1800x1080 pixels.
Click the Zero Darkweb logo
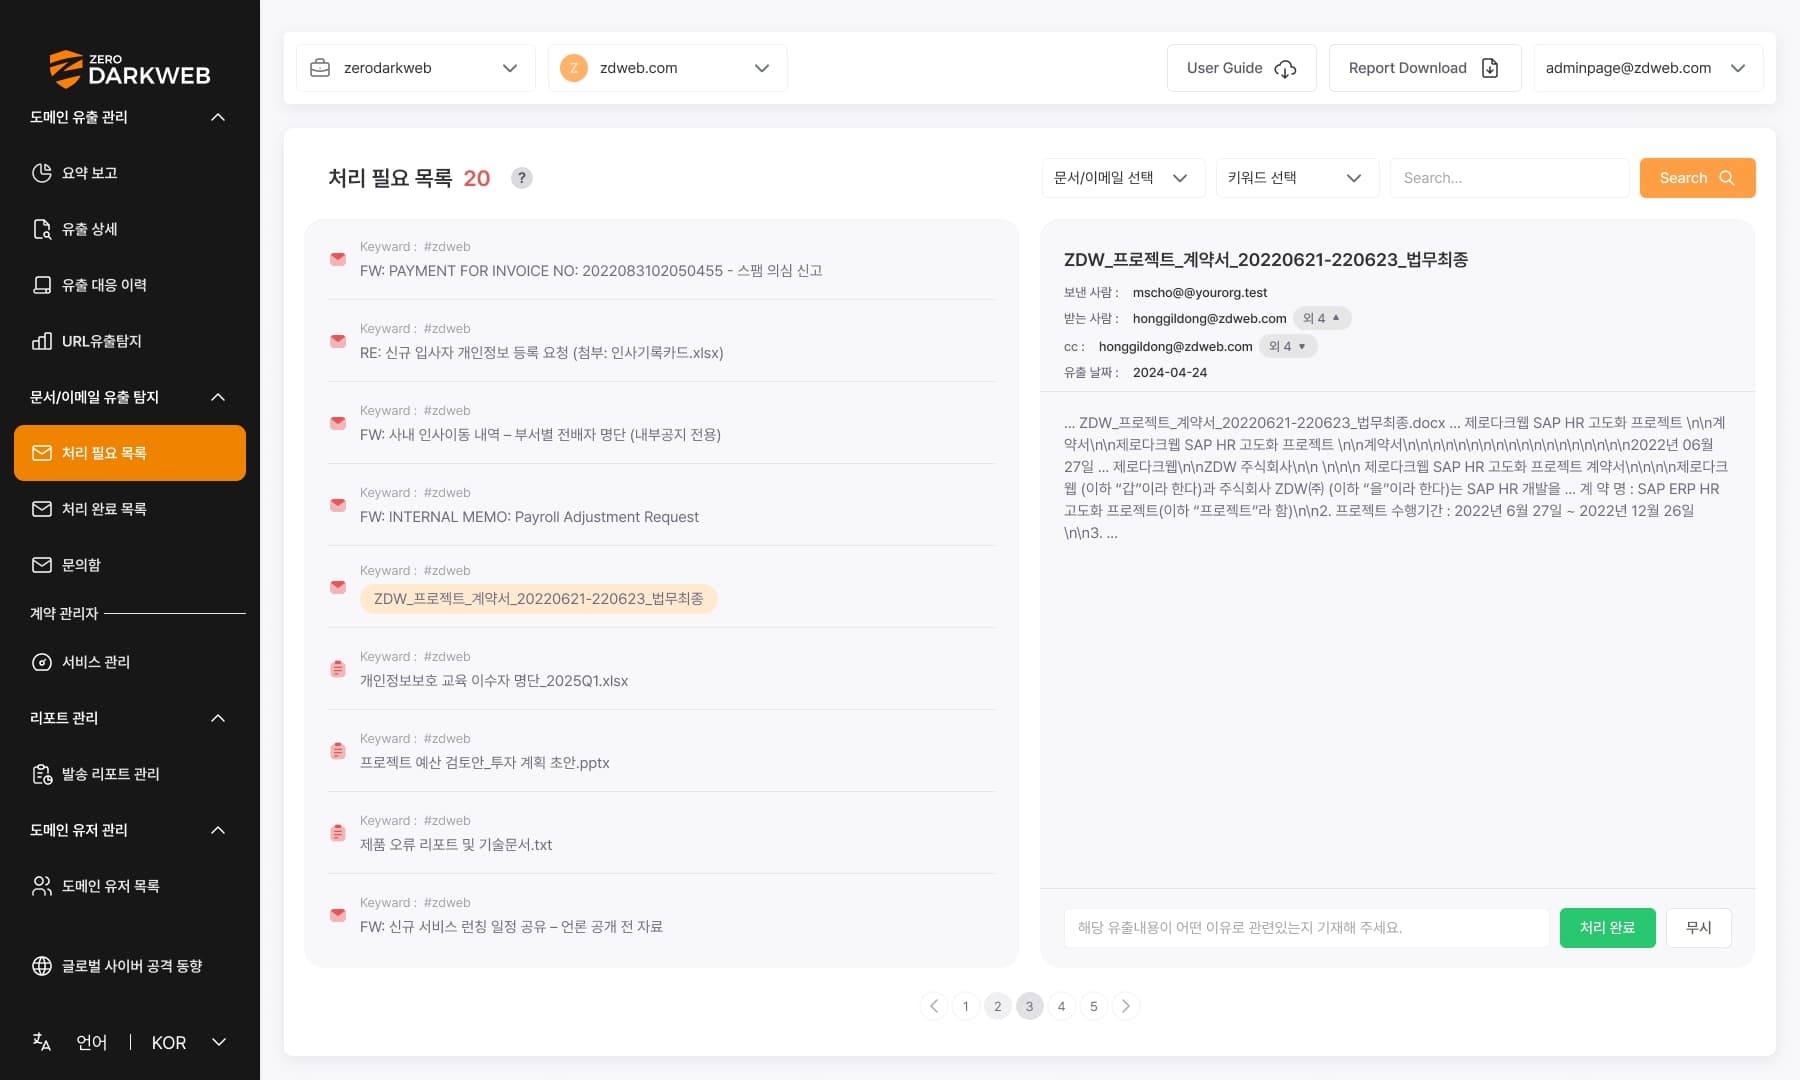130,69
